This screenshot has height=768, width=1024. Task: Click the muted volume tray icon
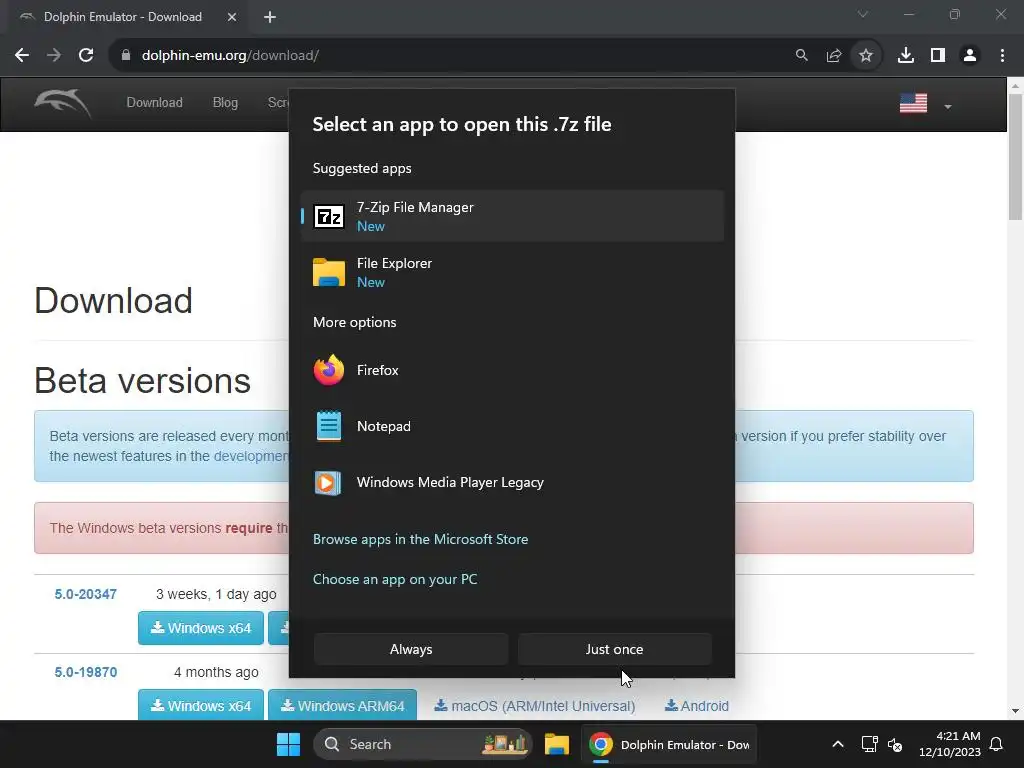click(x=895, y=744)
